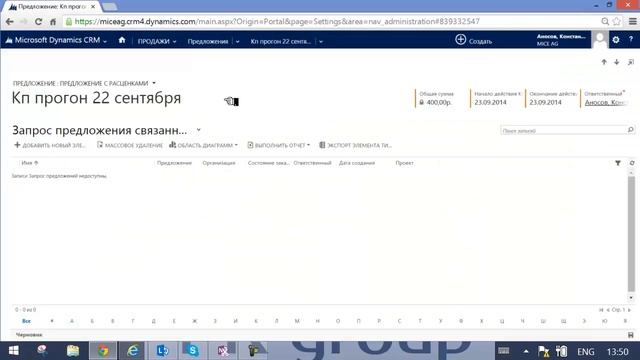Click ДОБАВИТЬ НОВЫЙ ЭЛЕ... button
Image resolution: width=640 pixels, height=360 pixels.
50,145
